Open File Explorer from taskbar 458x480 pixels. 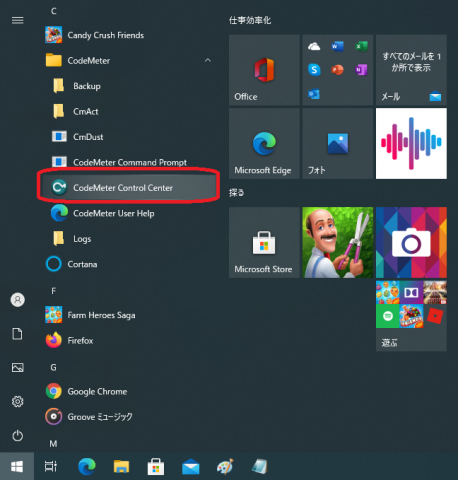click(121, 466)
